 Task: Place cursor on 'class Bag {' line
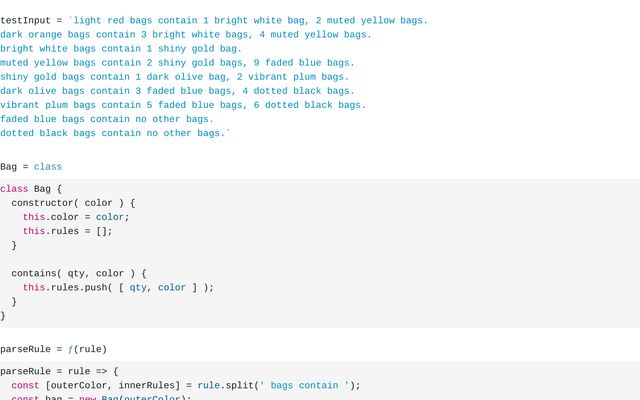coord(31,189)
